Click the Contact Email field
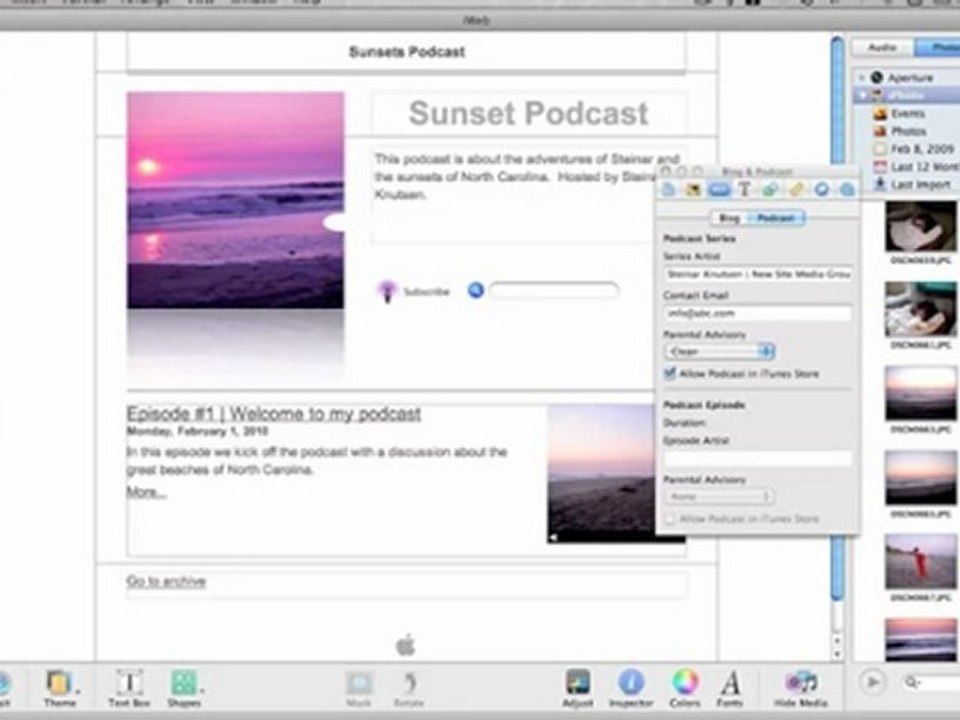This screenshot has width=960, height=720. point(758,313)
